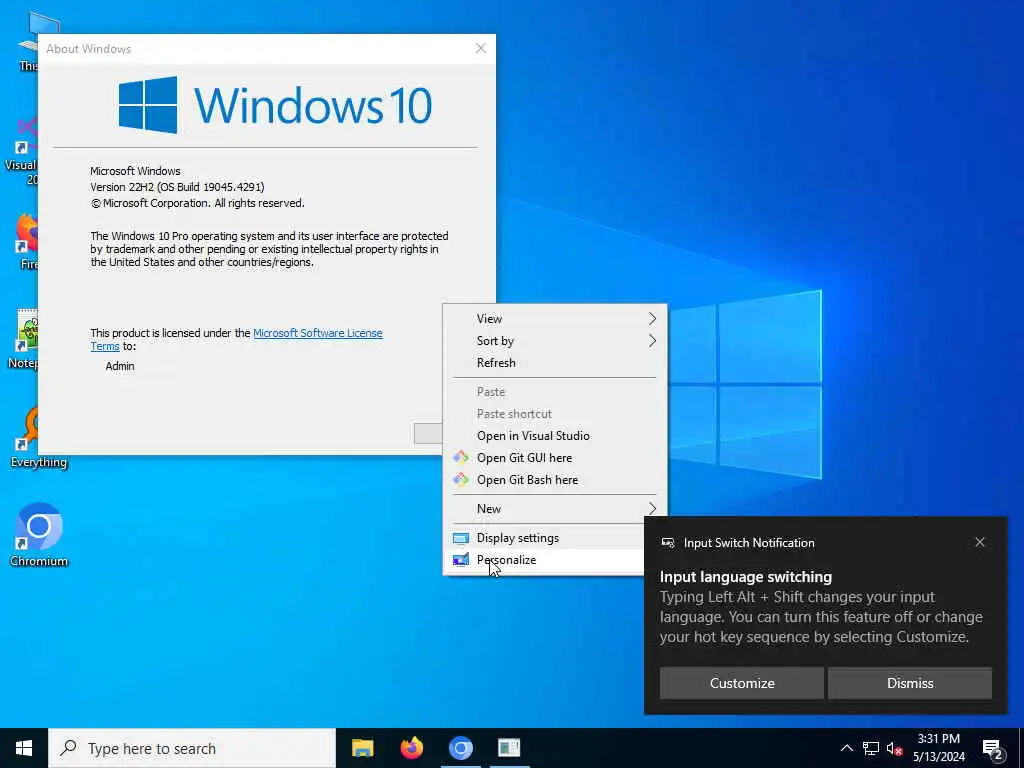This screenshot has height=768, width=1024.
Task: Open the Action Center notifications icon
Action: click(992, 748)
